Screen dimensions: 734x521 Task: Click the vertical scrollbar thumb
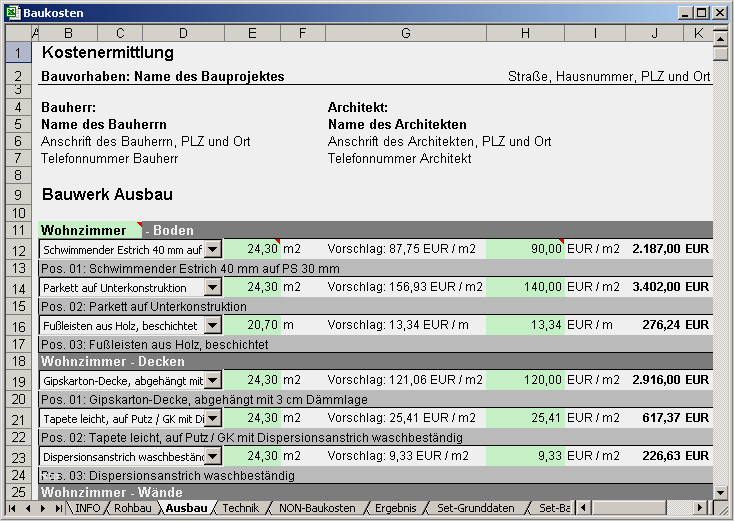(x=720, y=53)
